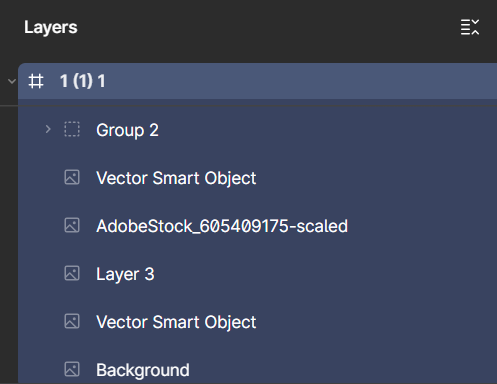The height and width of the screenshot is (384, 497).
Task: Select the 1 (1) 1 frame layer
Action: pyautogui.click(x=257, y=81)
